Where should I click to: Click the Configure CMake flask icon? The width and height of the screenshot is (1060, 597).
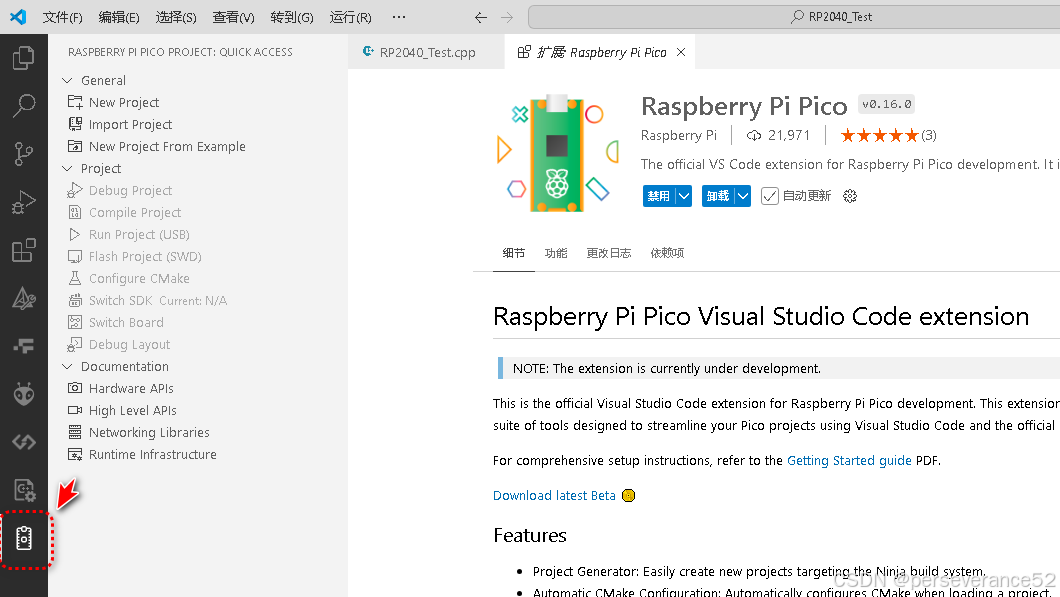75,278
